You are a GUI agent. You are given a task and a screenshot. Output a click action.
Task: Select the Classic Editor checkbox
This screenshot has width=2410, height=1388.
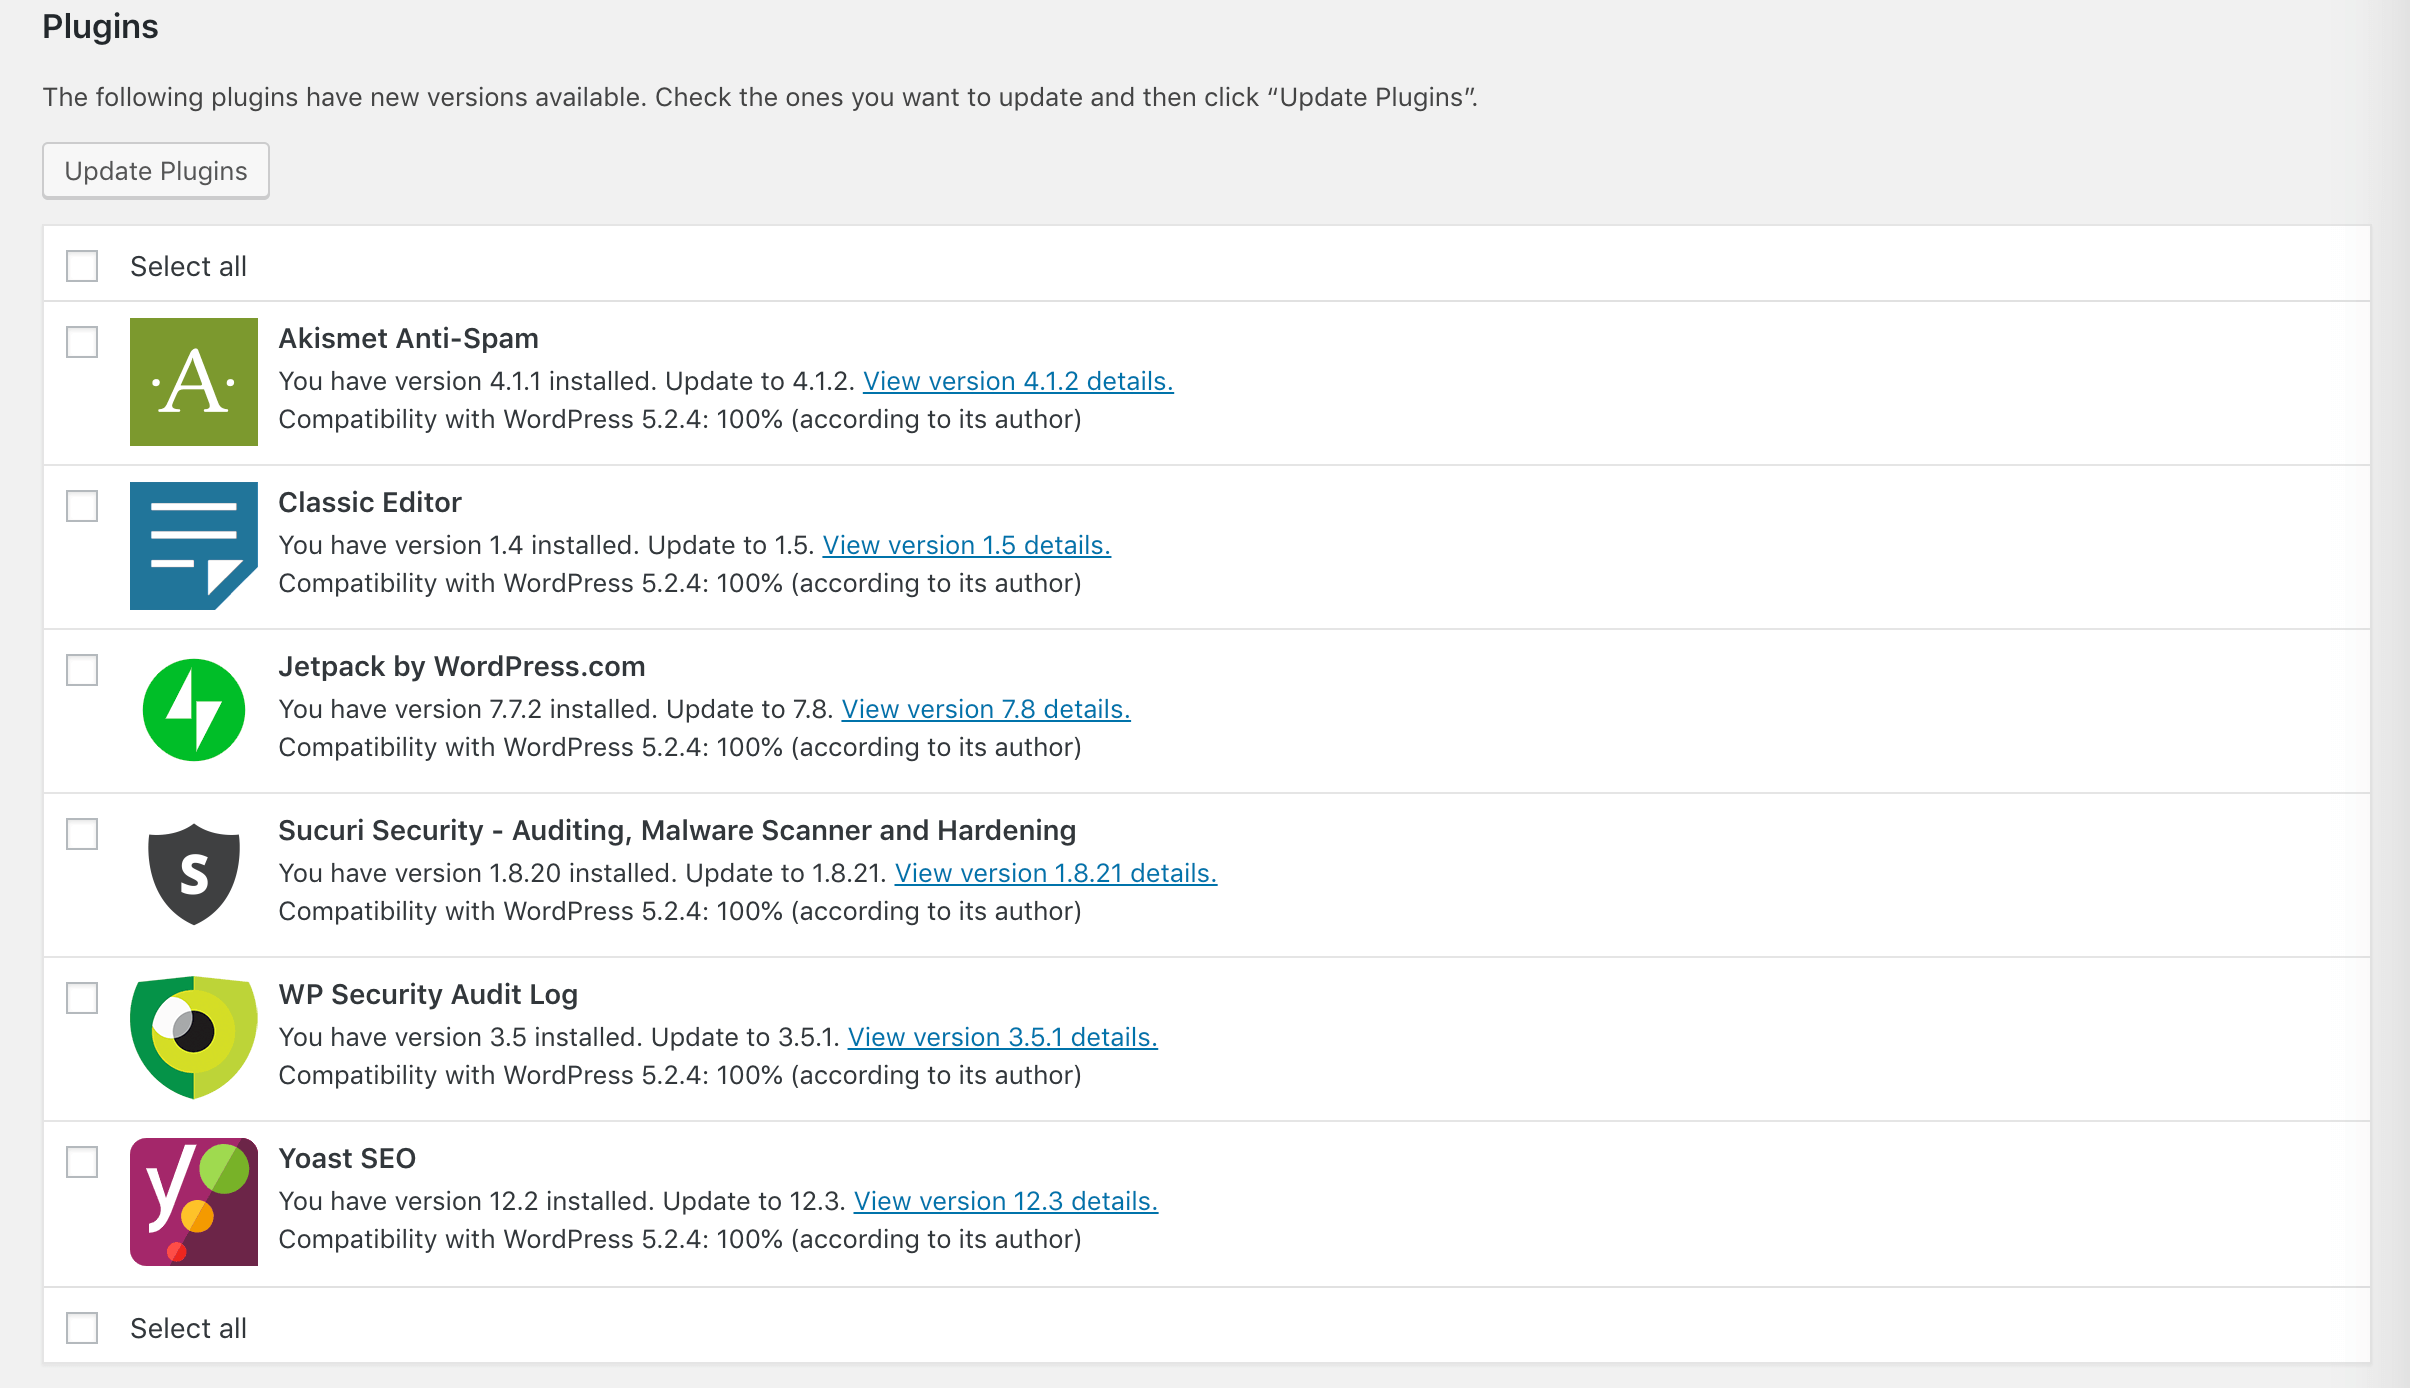82,506
